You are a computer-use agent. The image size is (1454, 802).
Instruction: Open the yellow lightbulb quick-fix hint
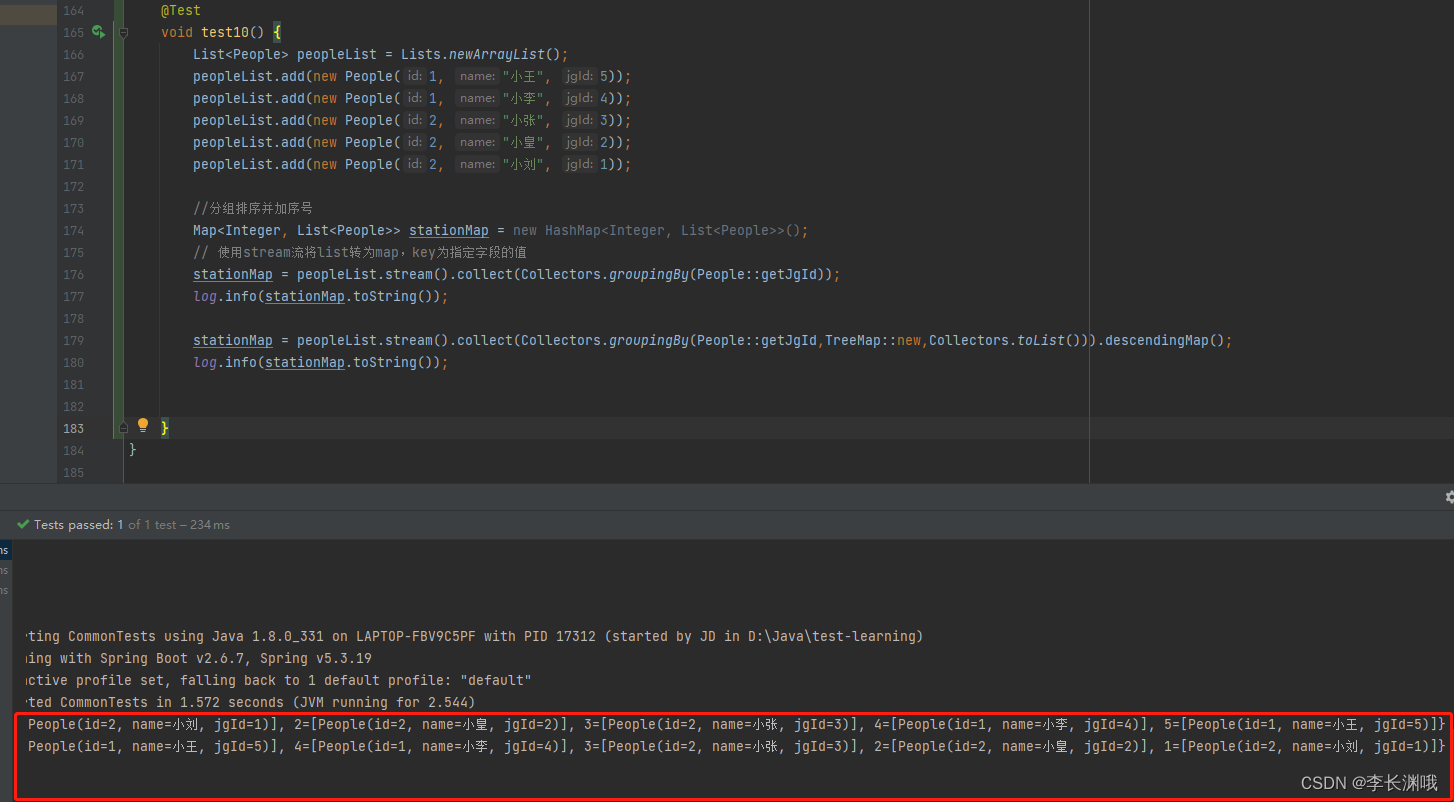143,425
